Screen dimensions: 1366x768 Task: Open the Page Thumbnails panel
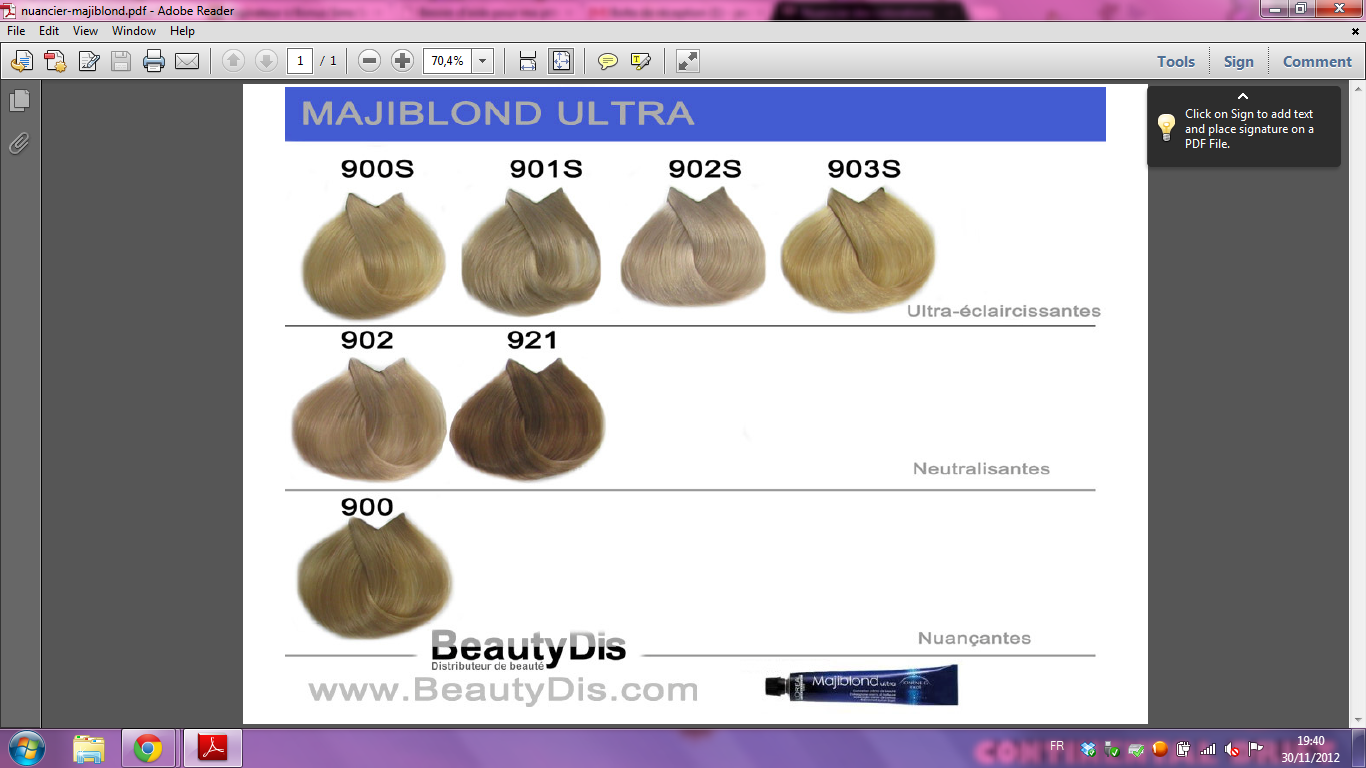[x=19, y=101]
